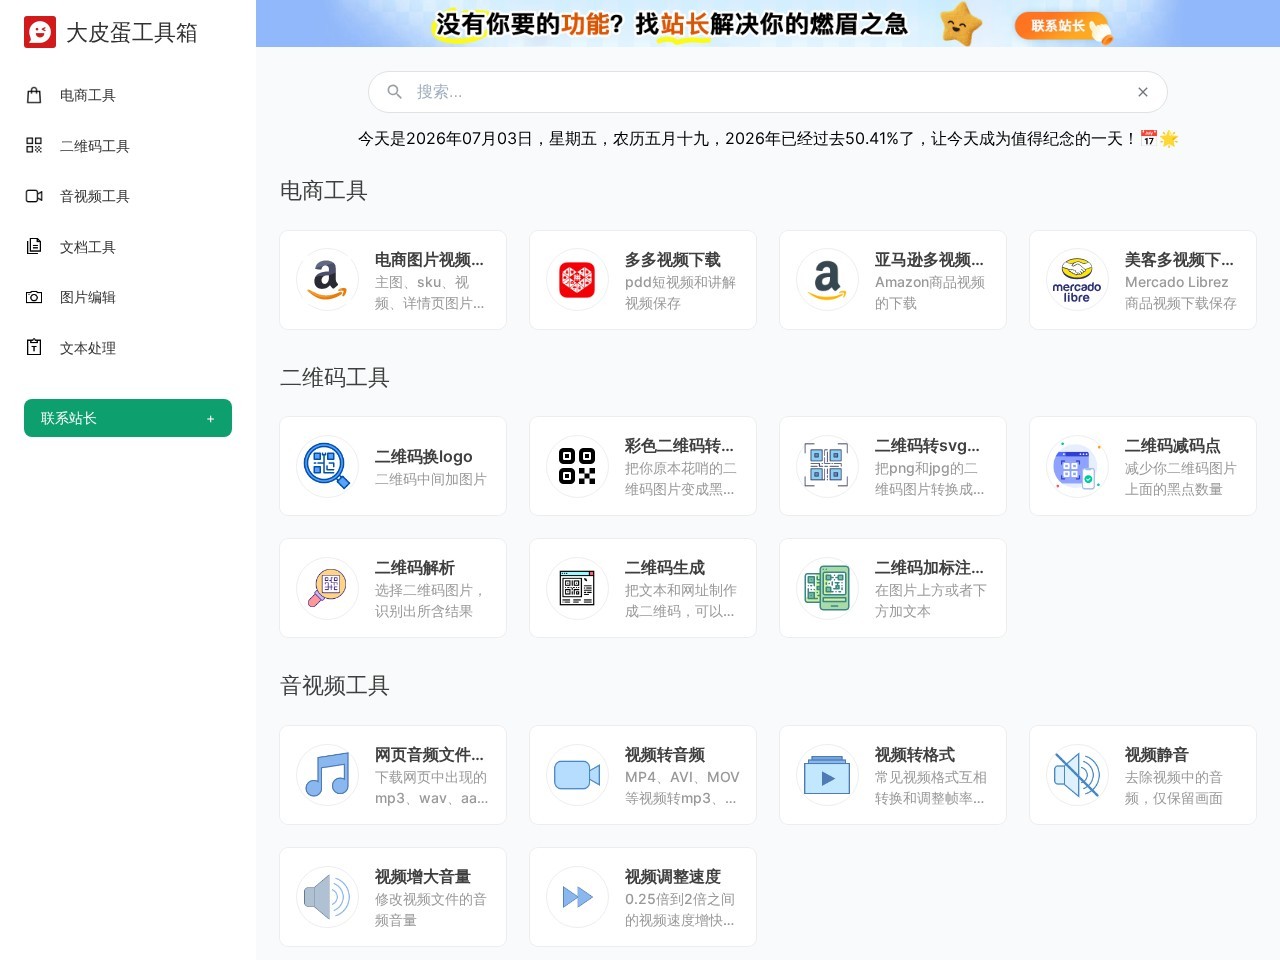Screen dimensions: 1280x960
Task: Click the date line starting 今天是2026年07月03日
Action: (x=768, y=139)
